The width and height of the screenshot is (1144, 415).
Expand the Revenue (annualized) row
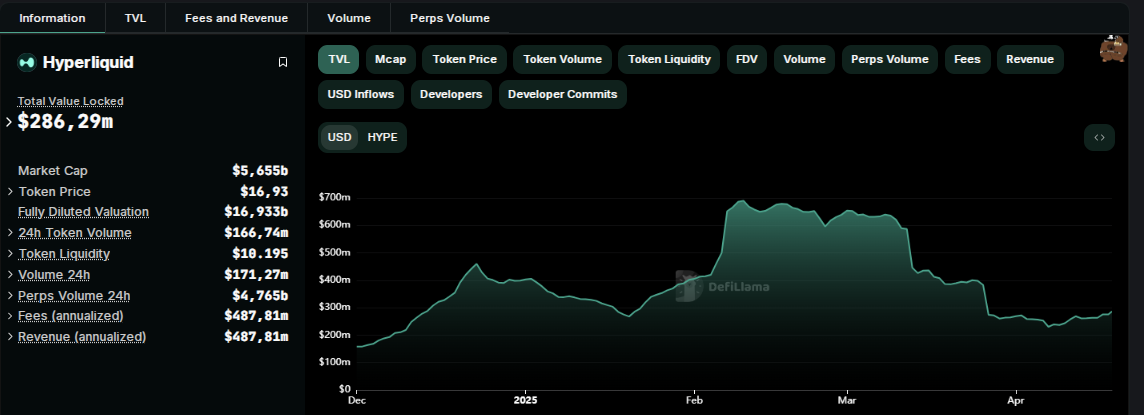(10, 337)
